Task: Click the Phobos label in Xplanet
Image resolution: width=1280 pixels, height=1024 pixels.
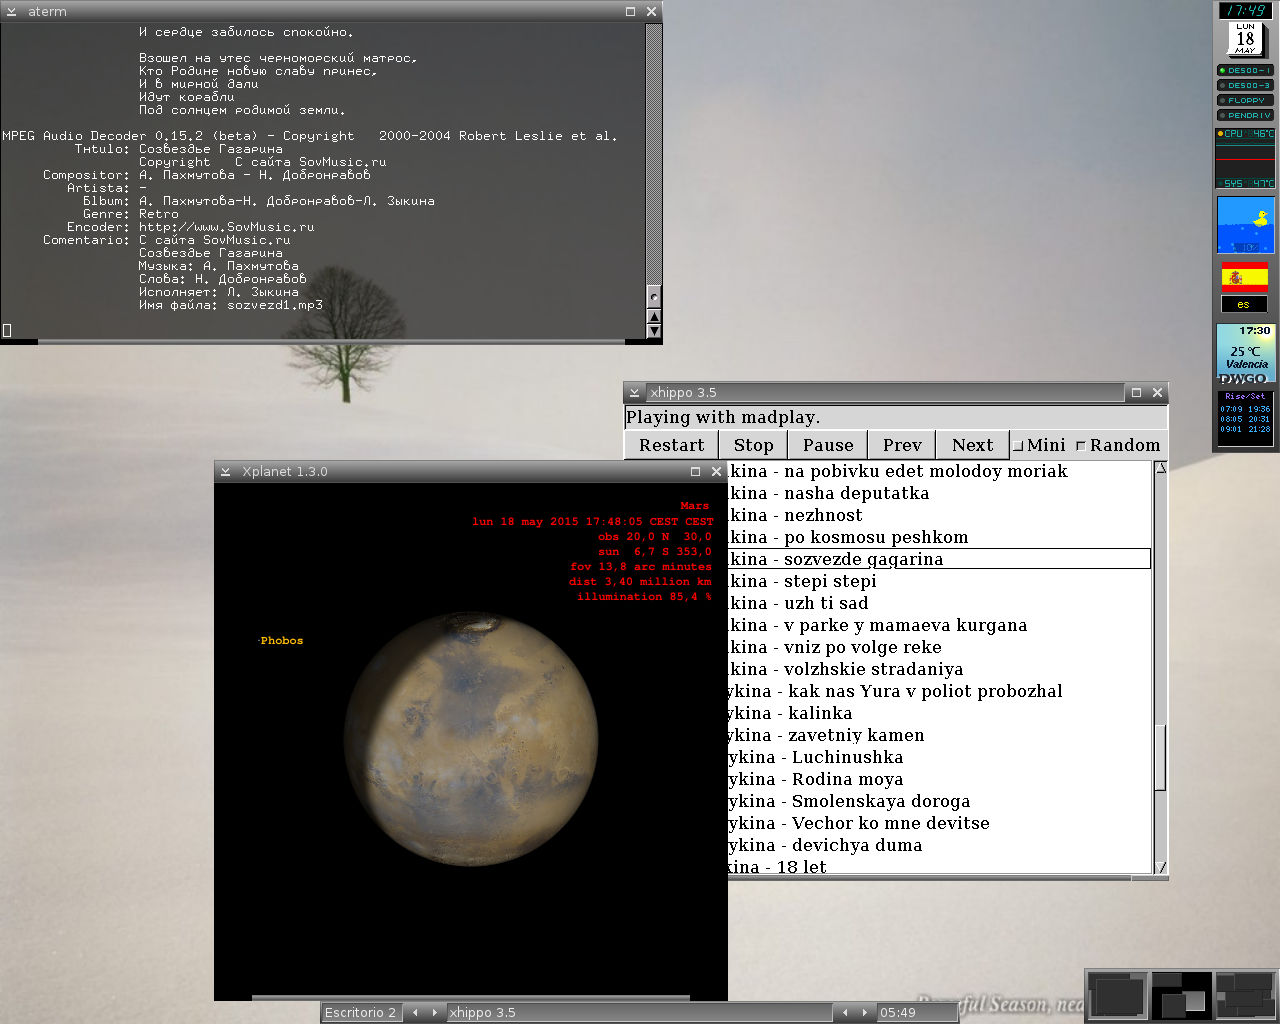Action: point(281,640)
